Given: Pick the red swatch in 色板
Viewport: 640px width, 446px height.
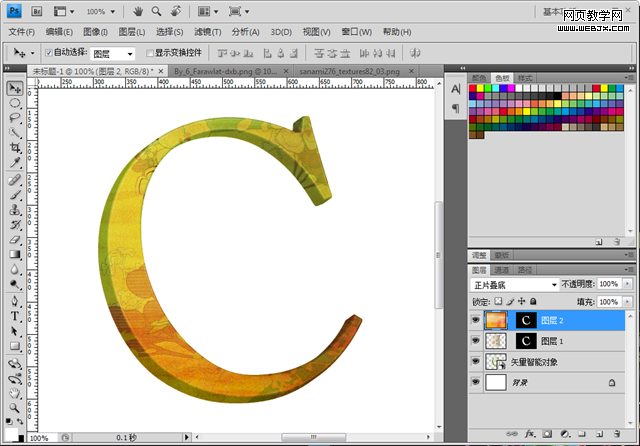Looking at the screenshot, I should [473, 88].
